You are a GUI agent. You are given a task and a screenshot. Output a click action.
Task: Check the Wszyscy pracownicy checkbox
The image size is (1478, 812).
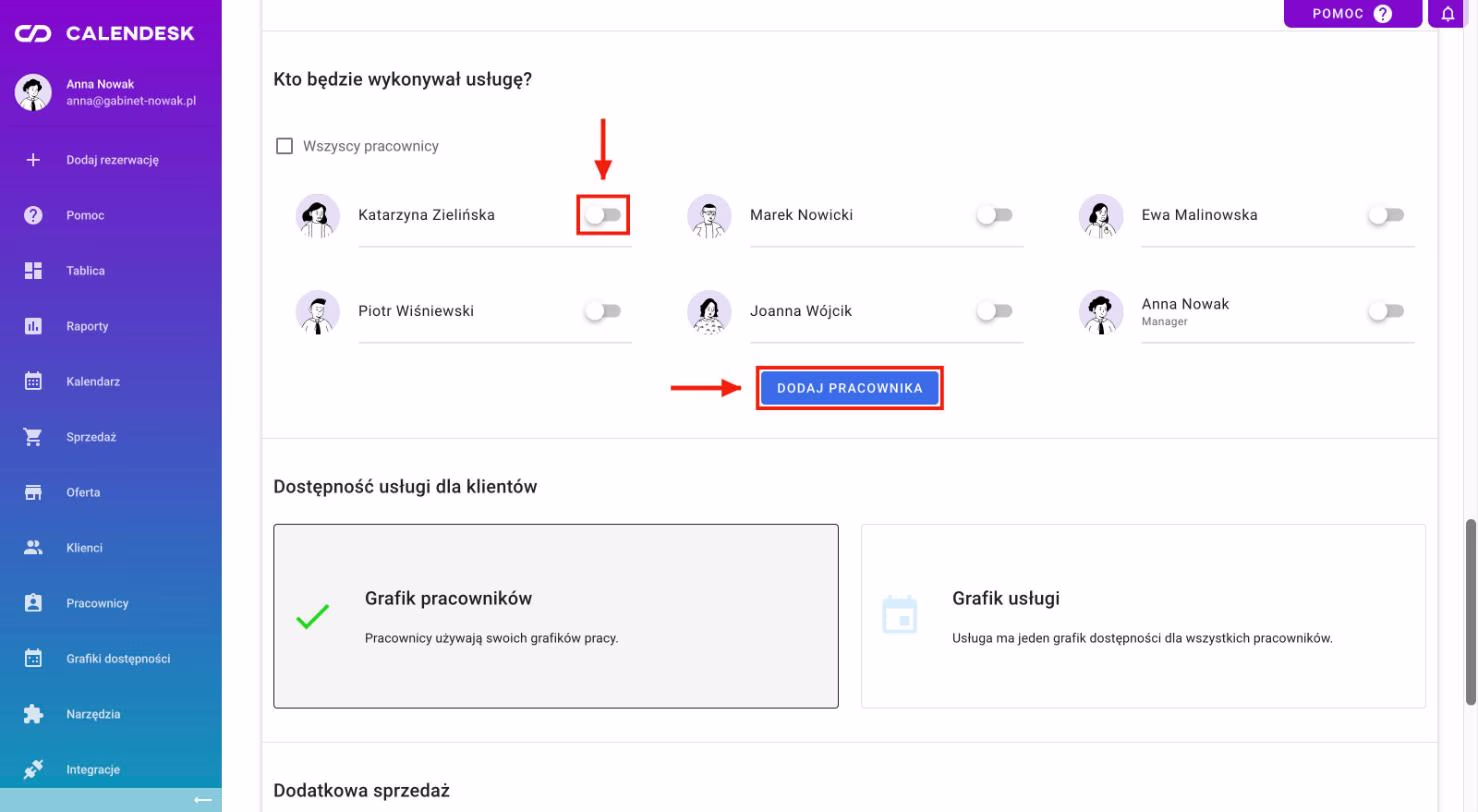(x=284, y=146)
